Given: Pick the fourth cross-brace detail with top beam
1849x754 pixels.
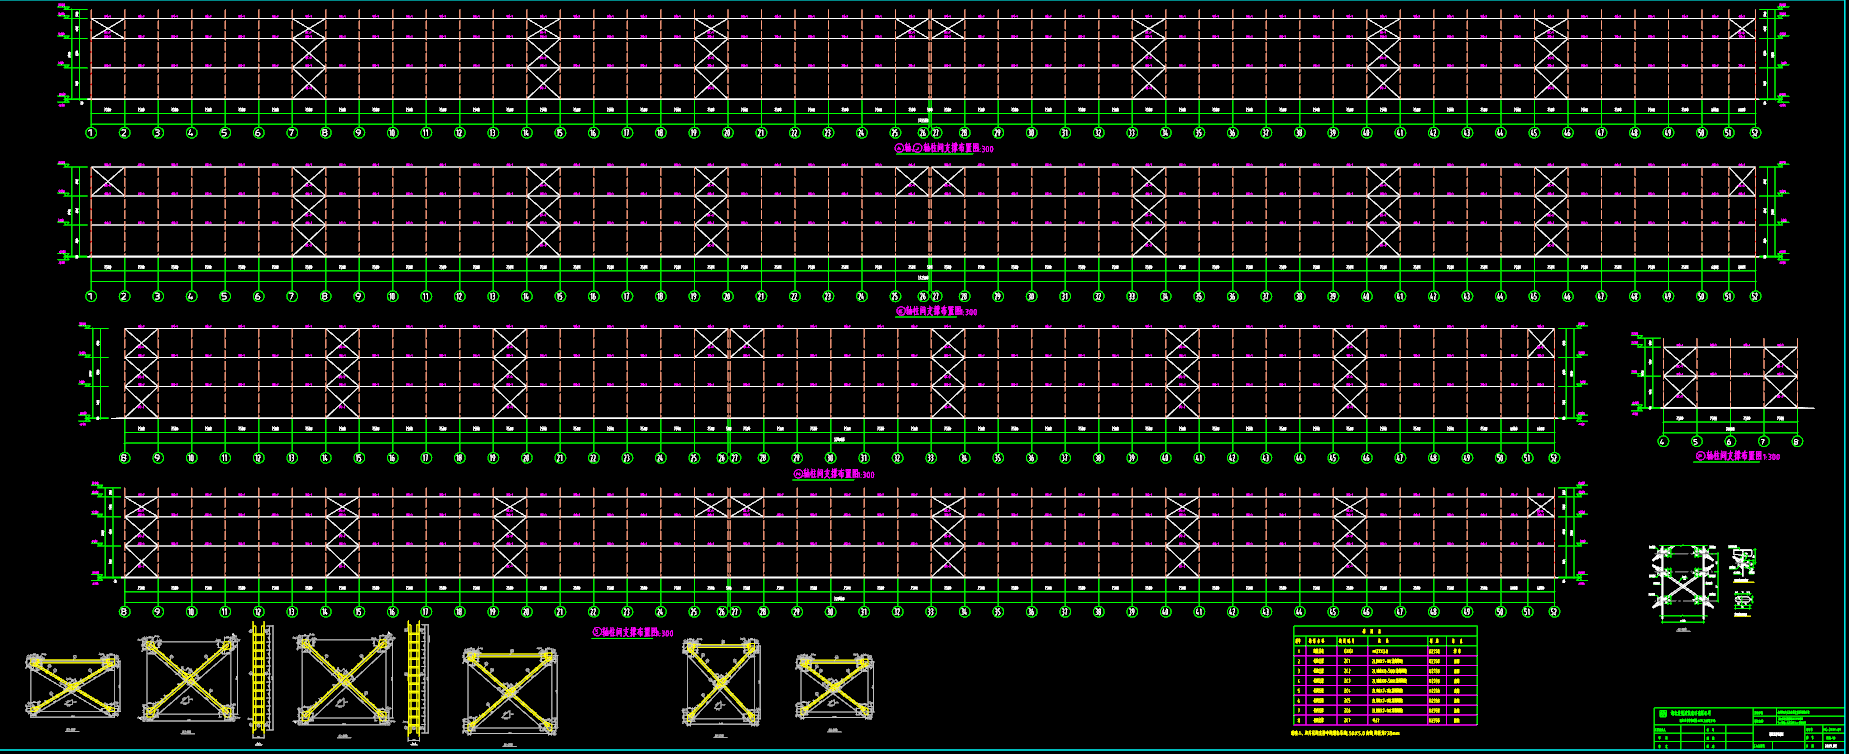Looking at the screenshot, I should [x=510, y=692].
